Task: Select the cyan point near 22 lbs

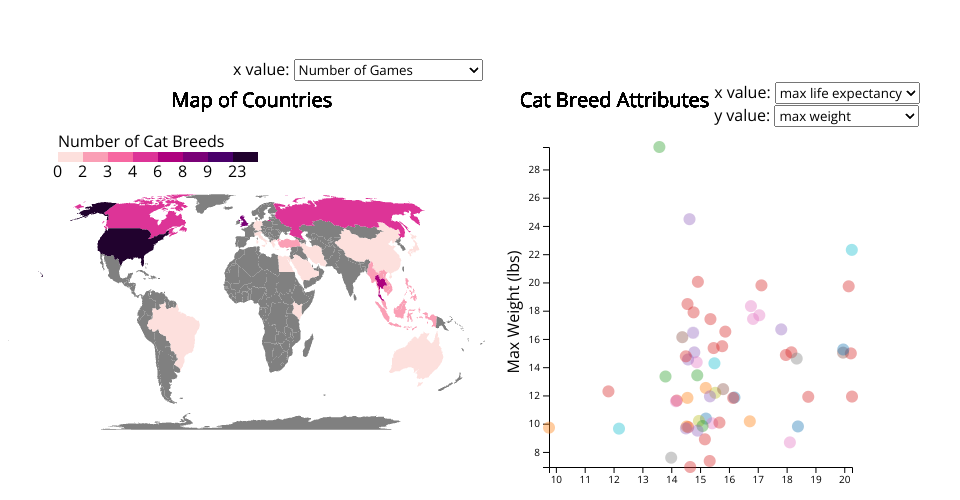Action: (x=852, y=250)
